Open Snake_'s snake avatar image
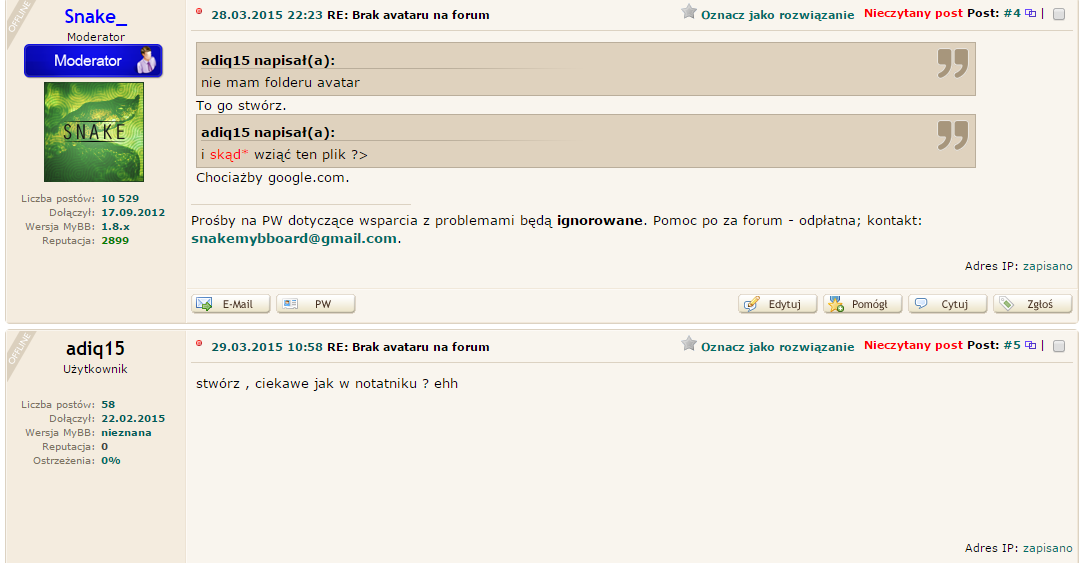 [94, 132]
